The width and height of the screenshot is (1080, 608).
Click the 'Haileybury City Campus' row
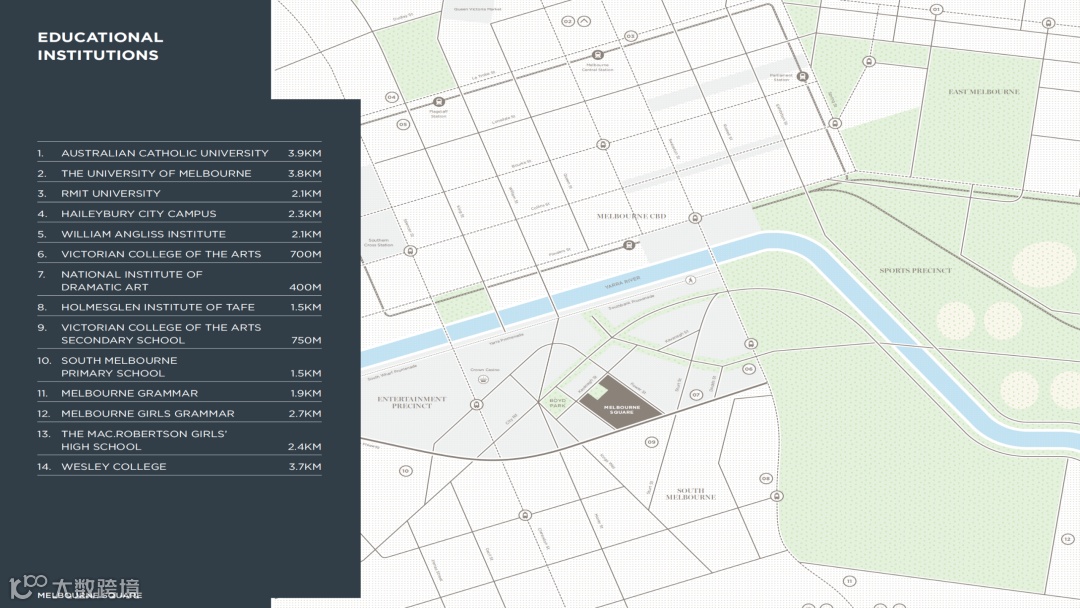click(179, 213)
